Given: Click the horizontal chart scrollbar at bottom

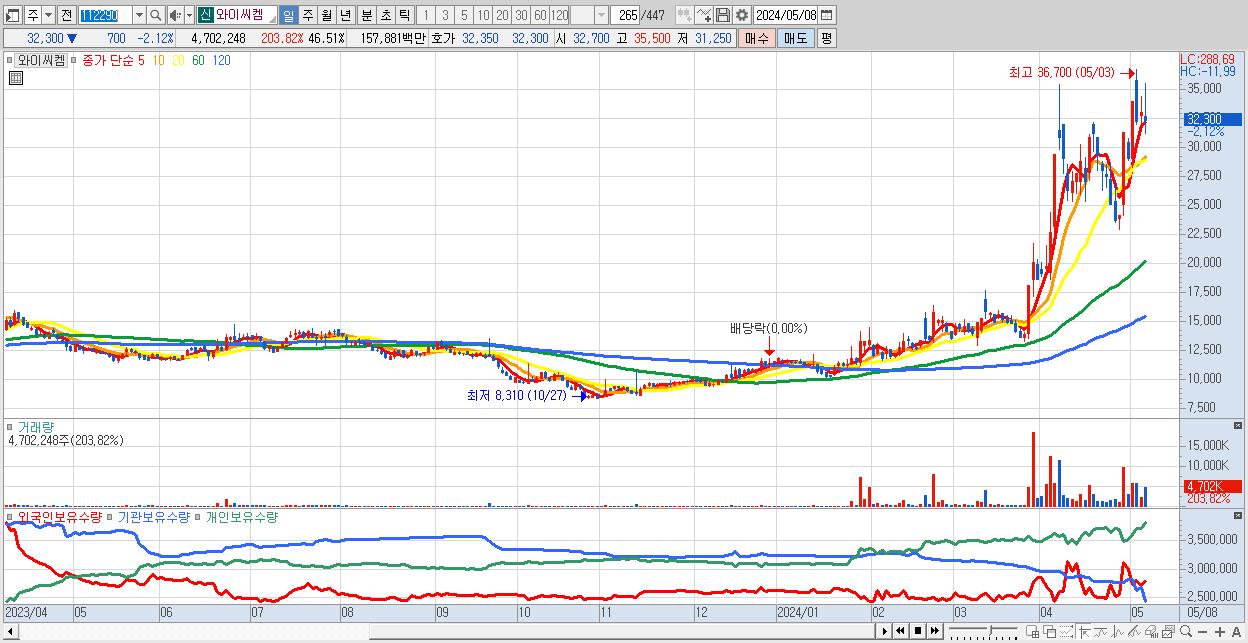Looking at the screenshot, I should 622,631.
